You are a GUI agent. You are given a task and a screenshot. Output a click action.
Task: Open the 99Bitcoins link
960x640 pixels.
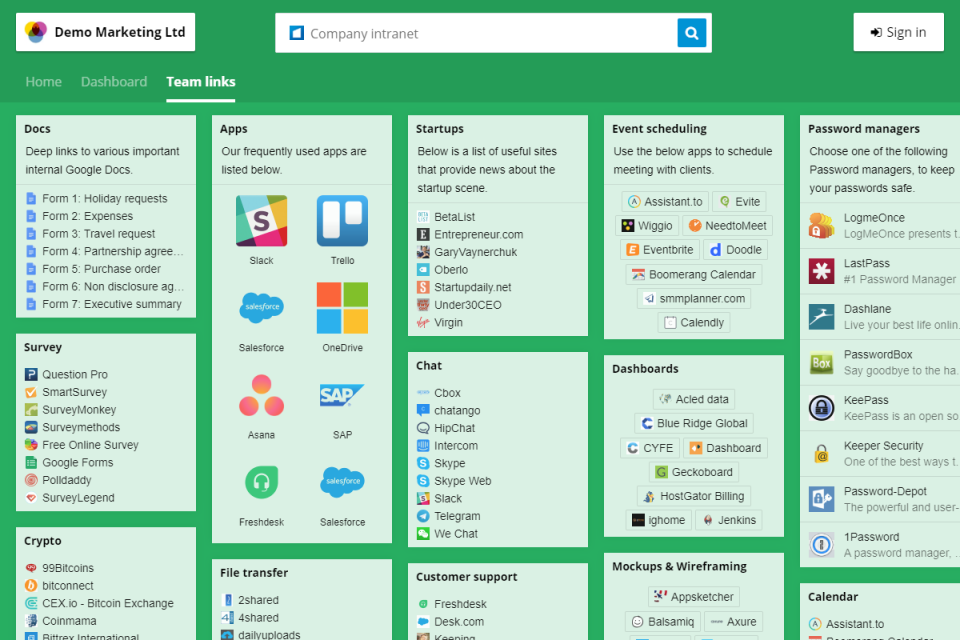(68, 568)
